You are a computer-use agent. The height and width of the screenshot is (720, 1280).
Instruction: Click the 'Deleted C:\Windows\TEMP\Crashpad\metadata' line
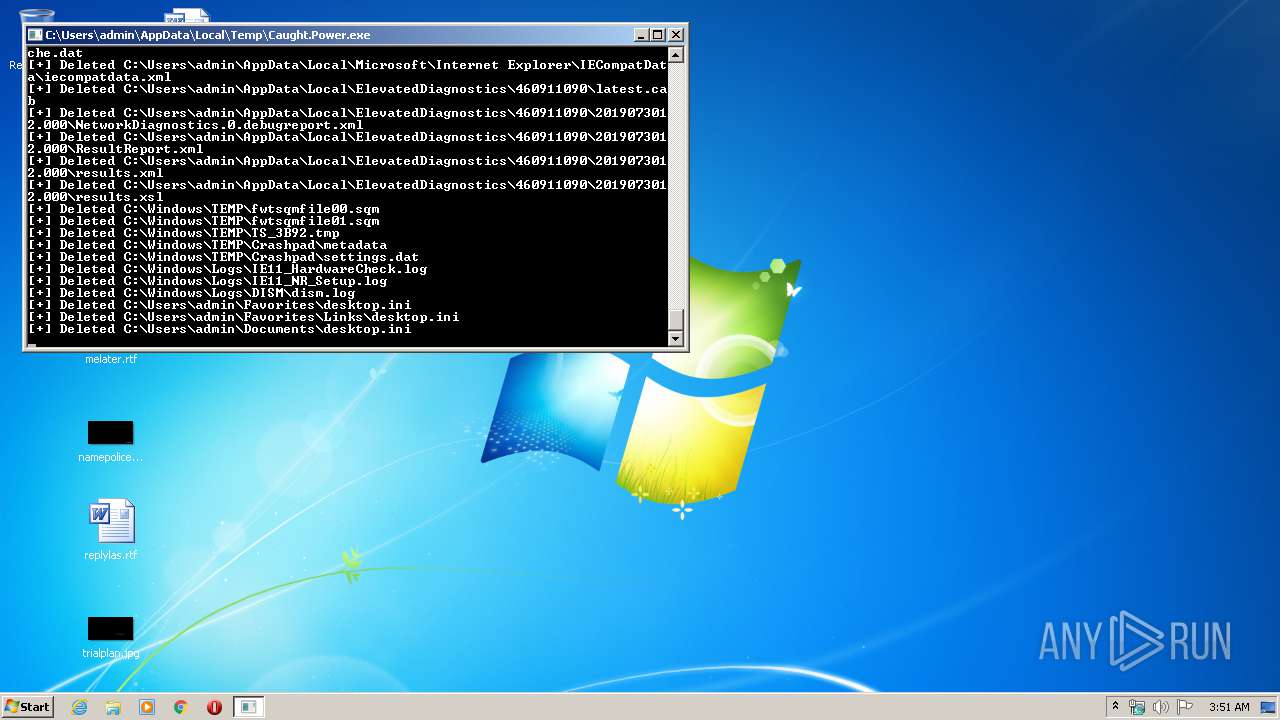click(x=207, y=245)
